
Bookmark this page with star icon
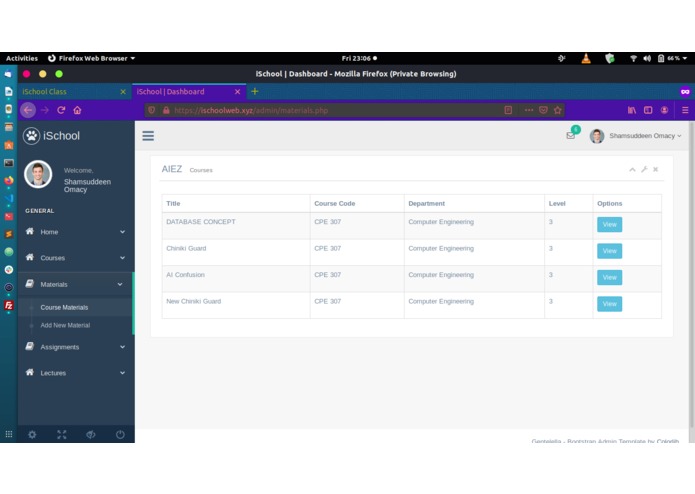[558, 110]
